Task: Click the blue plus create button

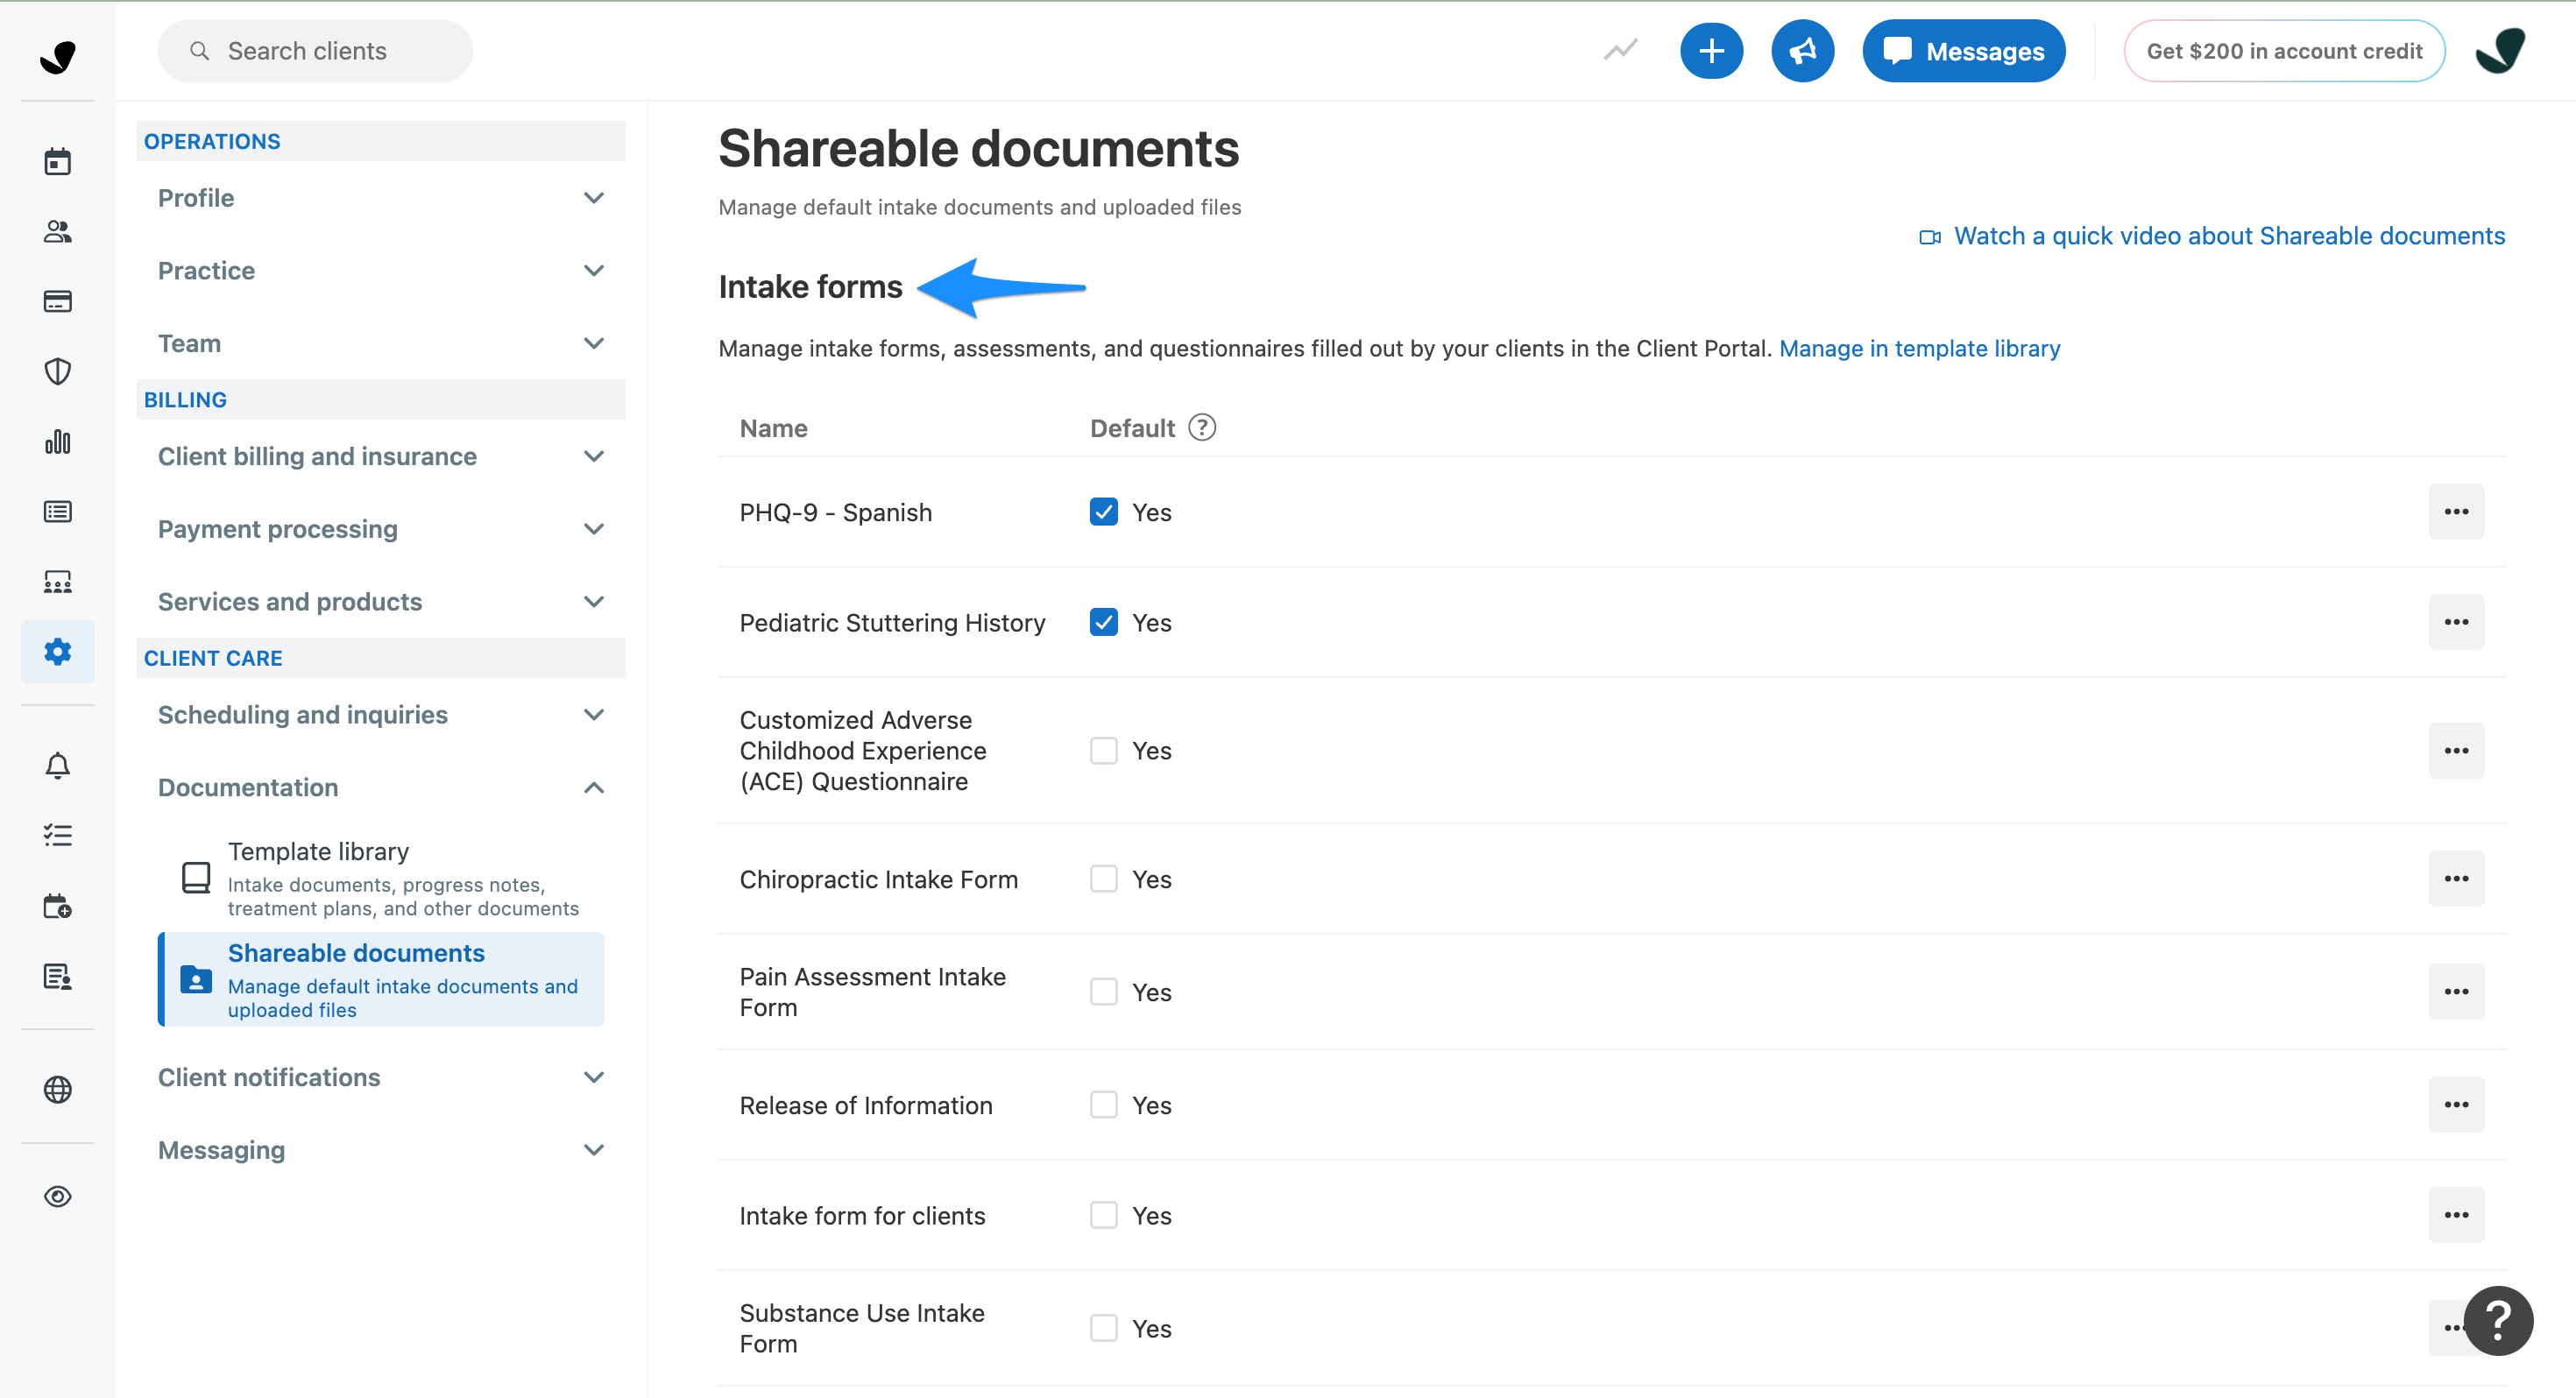Action: 1711,51
